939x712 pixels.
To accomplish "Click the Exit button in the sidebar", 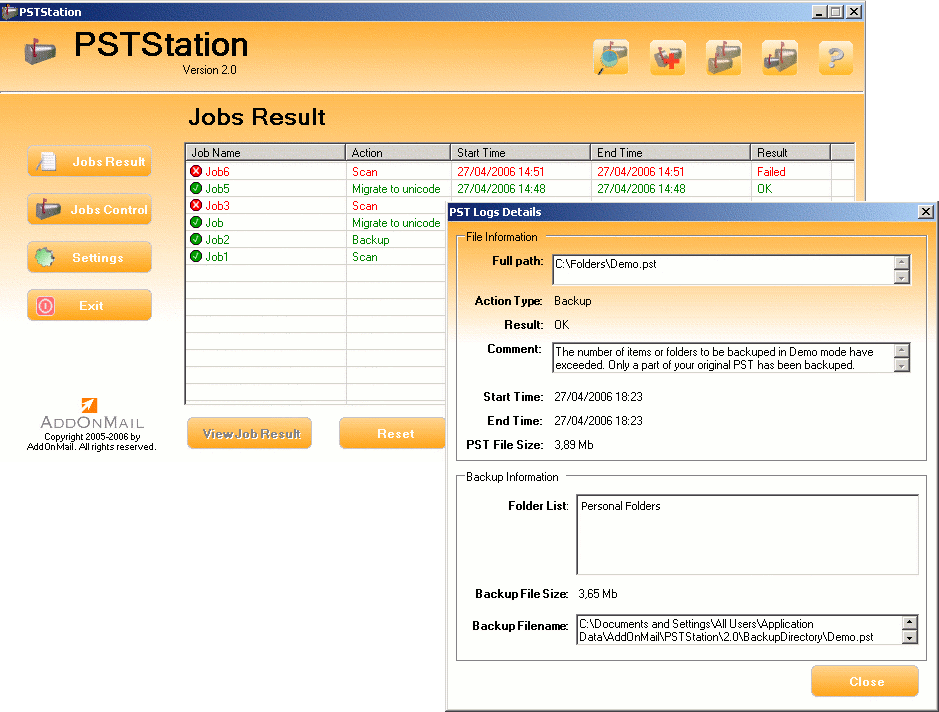I will (x=89, y=305).
